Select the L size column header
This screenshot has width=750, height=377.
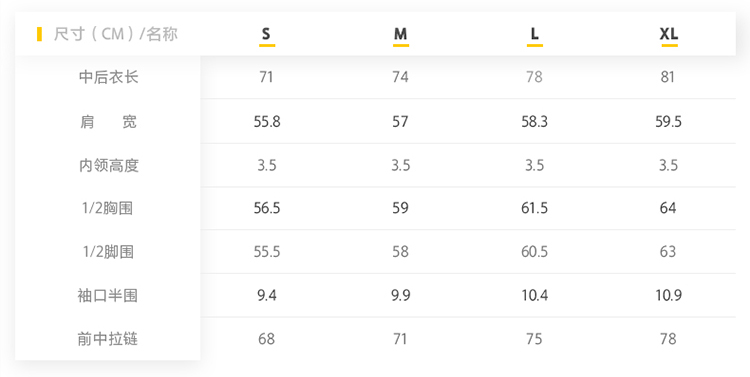click(534, 34)
